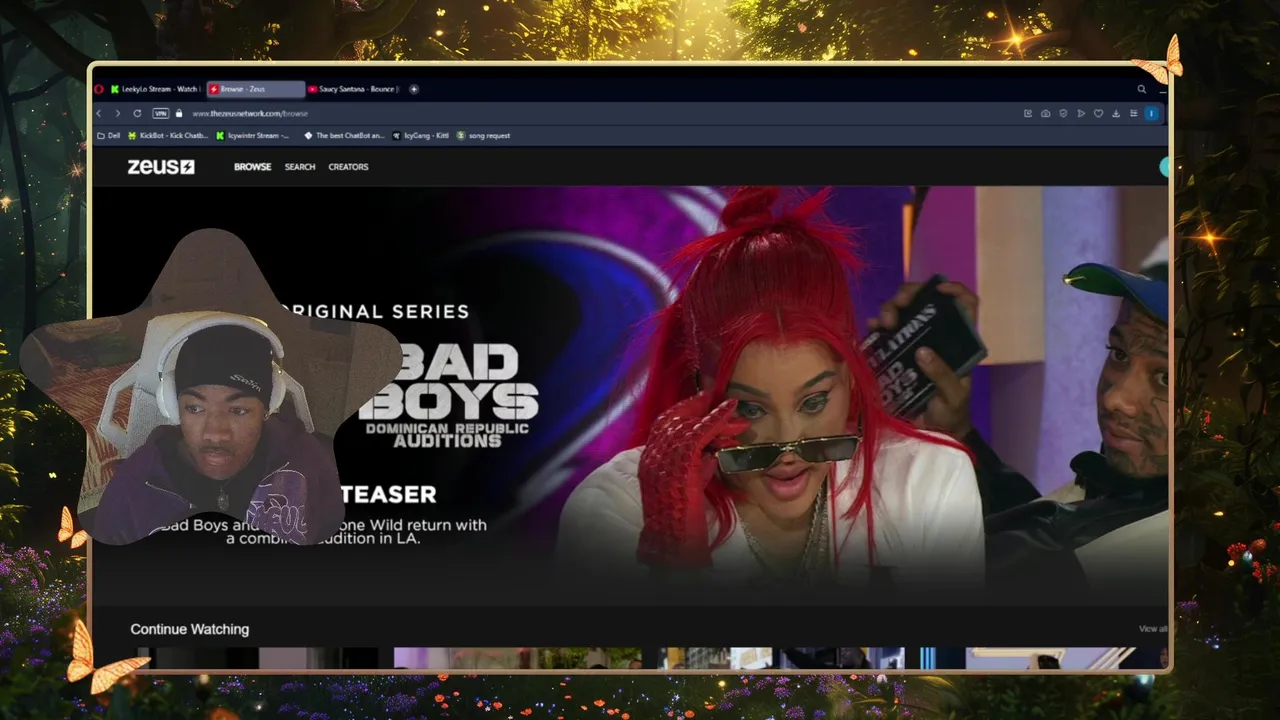1280x720 pixels.
Task: Click the Continue Watching heading
Action: click(x=189, y=629)
